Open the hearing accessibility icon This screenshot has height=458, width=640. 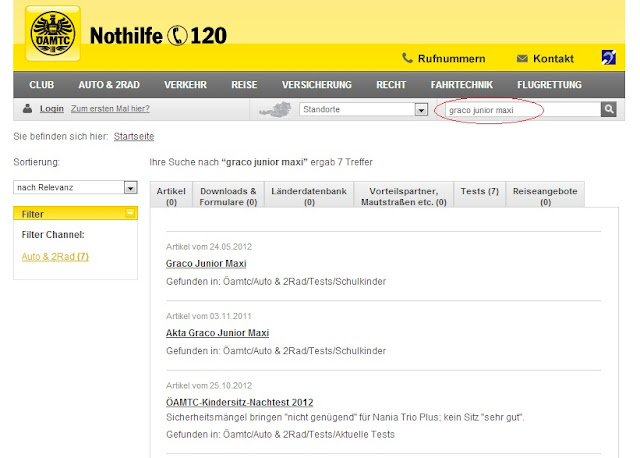pos(609,58)
